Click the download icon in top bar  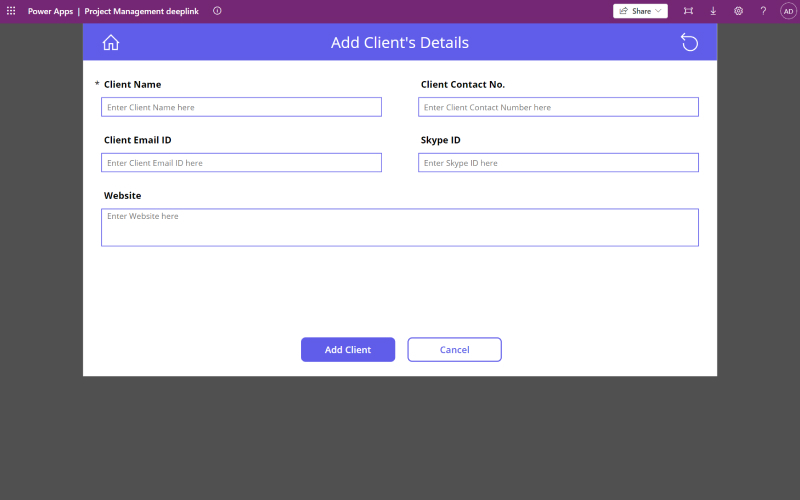point(713,11)
